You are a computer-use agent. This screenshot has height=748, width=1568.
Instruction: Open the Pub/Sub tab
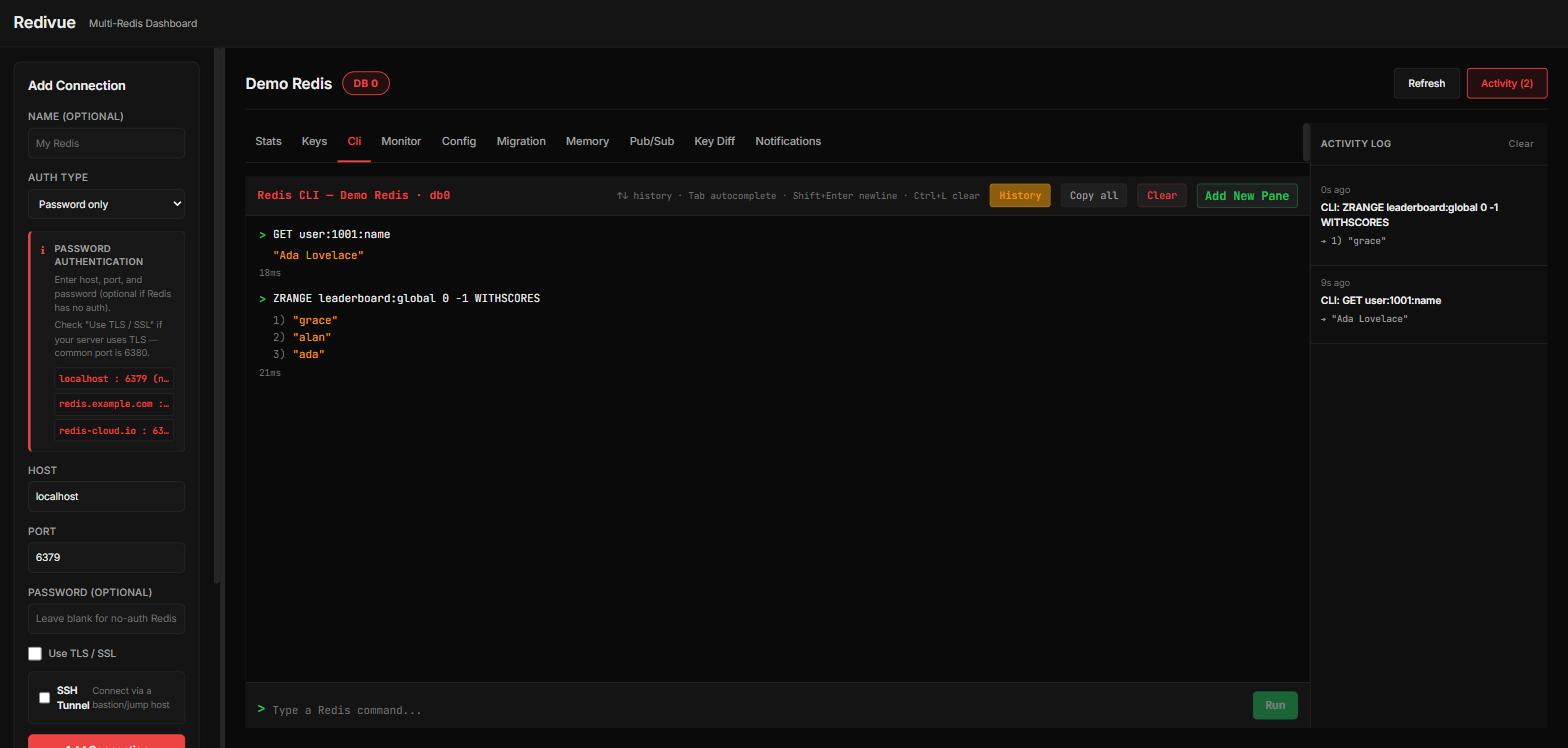click(x=652, y=141)
